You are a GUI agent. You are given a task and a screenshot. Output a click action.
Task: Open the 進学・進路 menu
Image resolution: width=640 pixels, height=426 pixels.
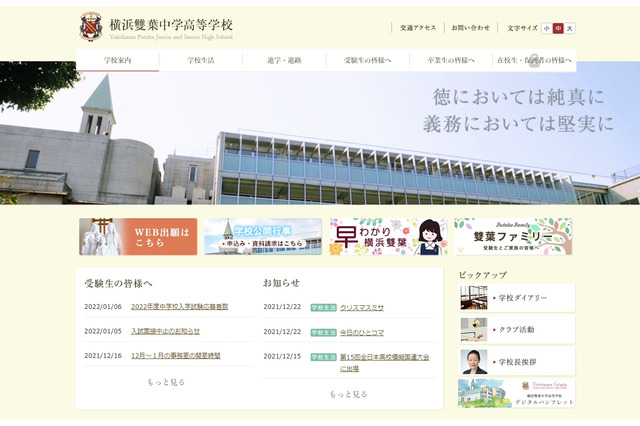(284, 60)
